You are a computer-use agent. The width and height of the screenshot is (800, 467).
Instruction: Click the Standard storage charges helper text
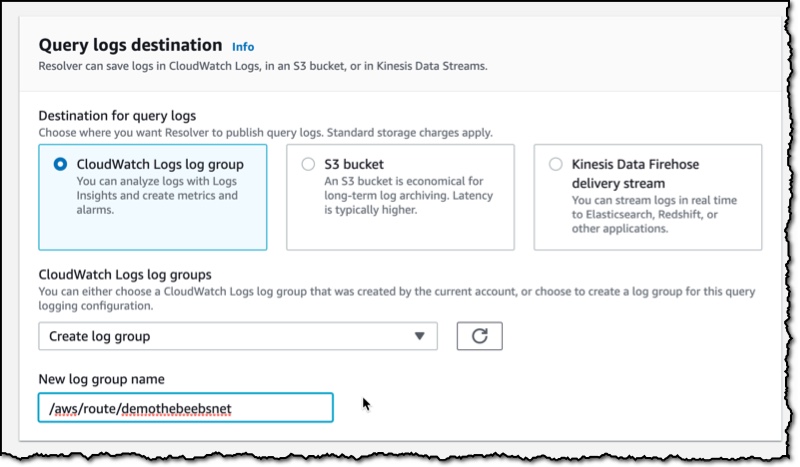pos(410,133)
